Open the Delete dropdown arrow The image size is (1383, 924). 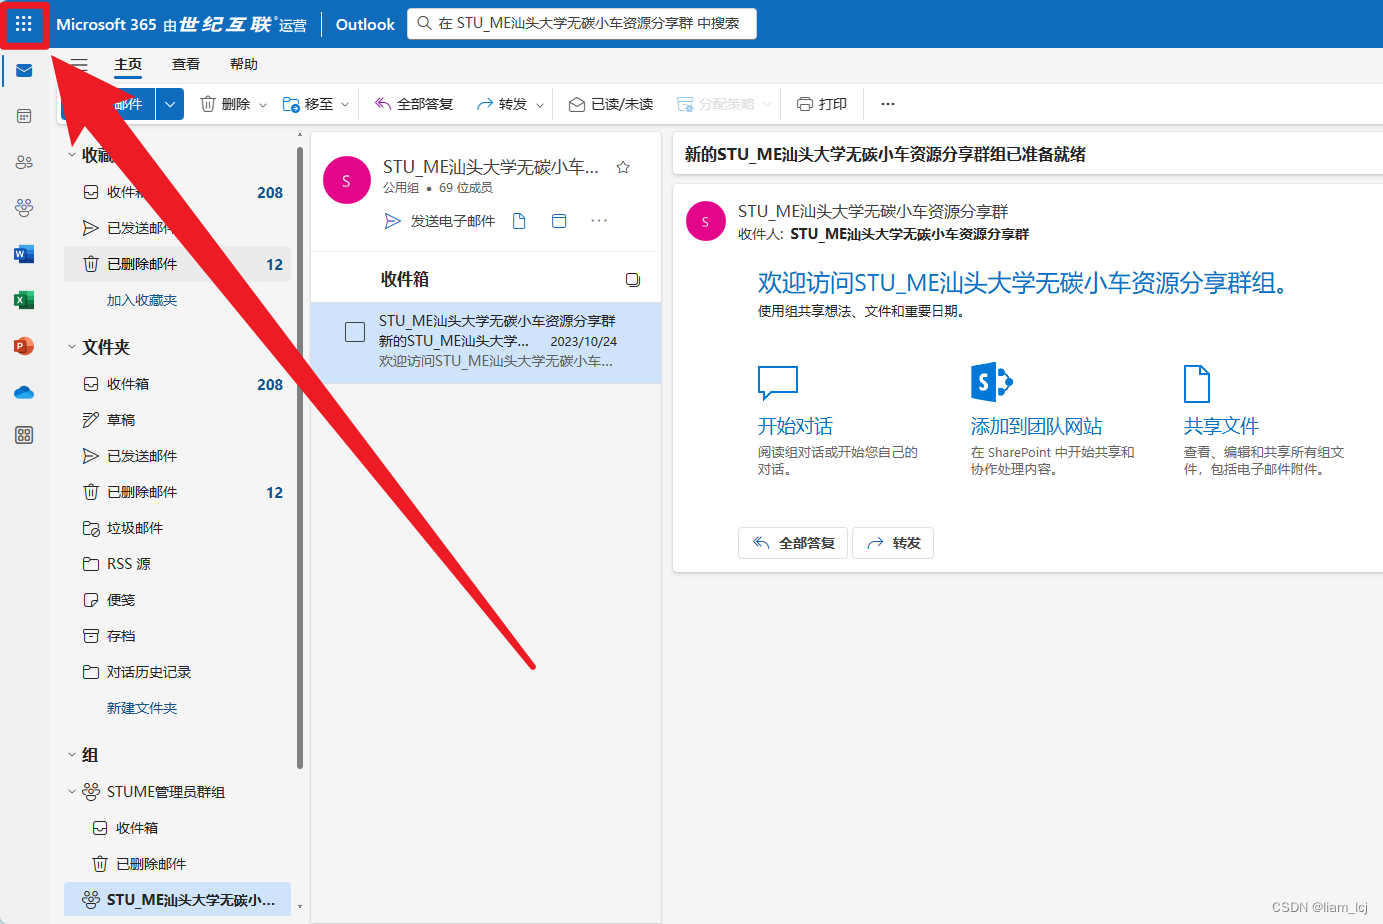click(263, 104)
